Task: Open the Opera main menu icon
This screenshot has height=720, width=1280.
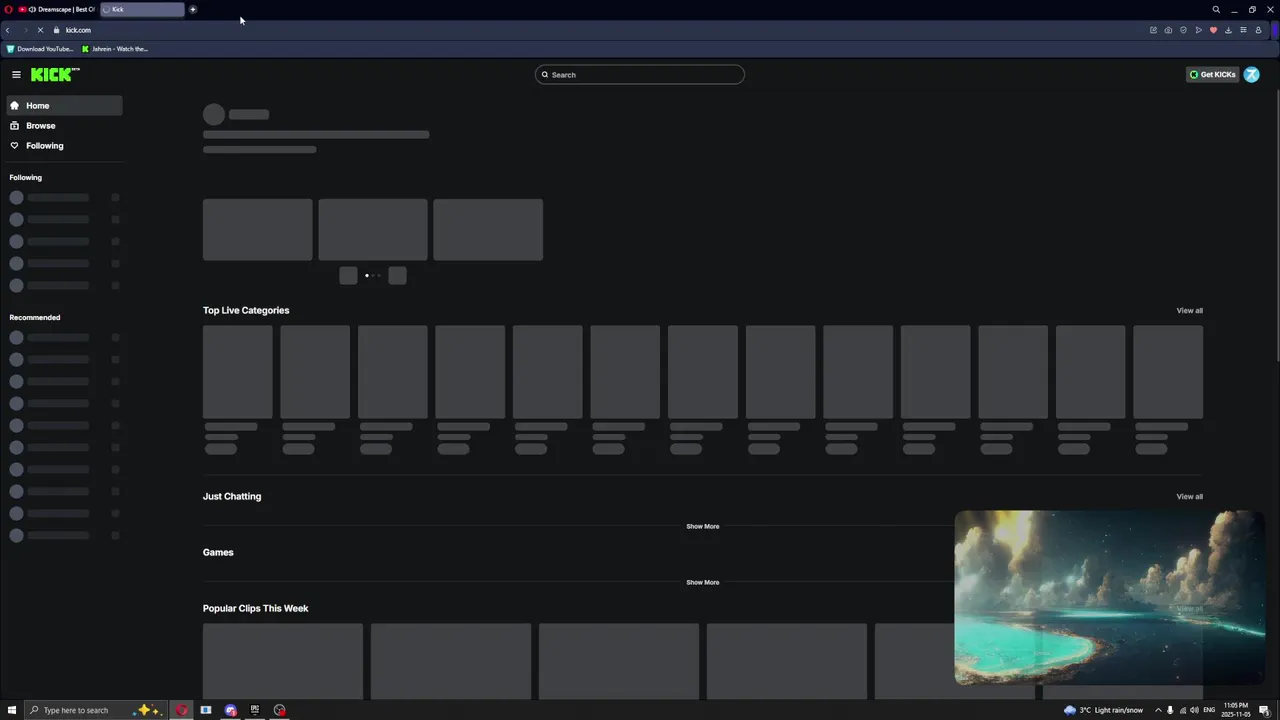Action: [8, 9]
